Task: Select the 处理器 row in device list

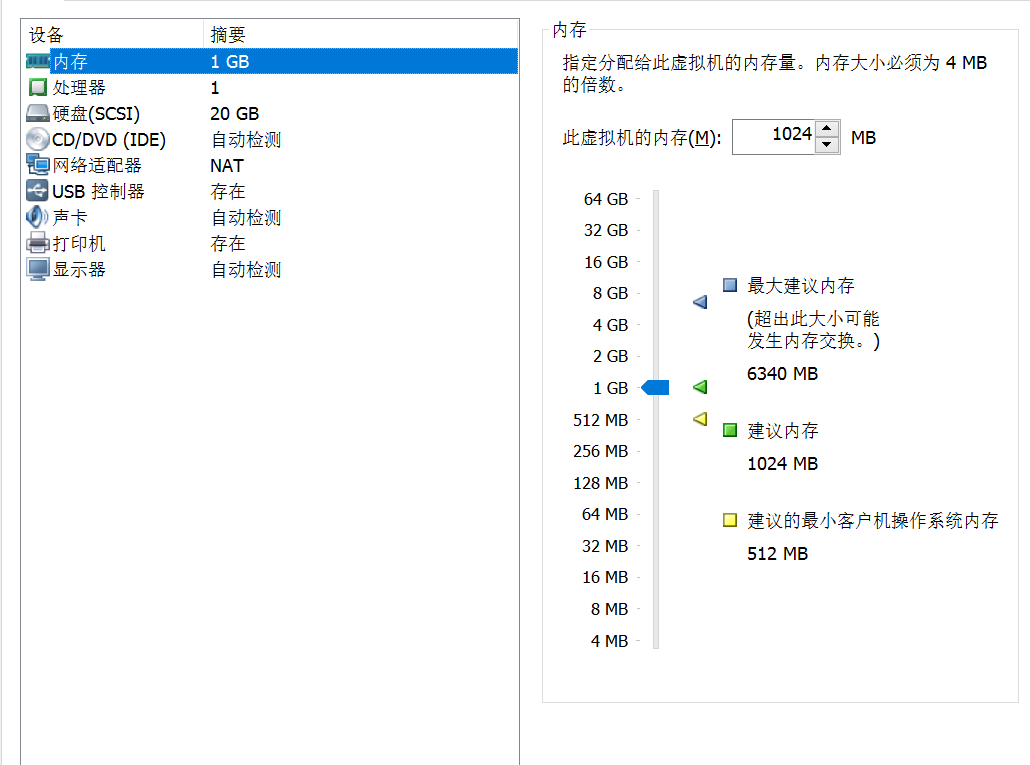Action: click(x=270, y=87)
